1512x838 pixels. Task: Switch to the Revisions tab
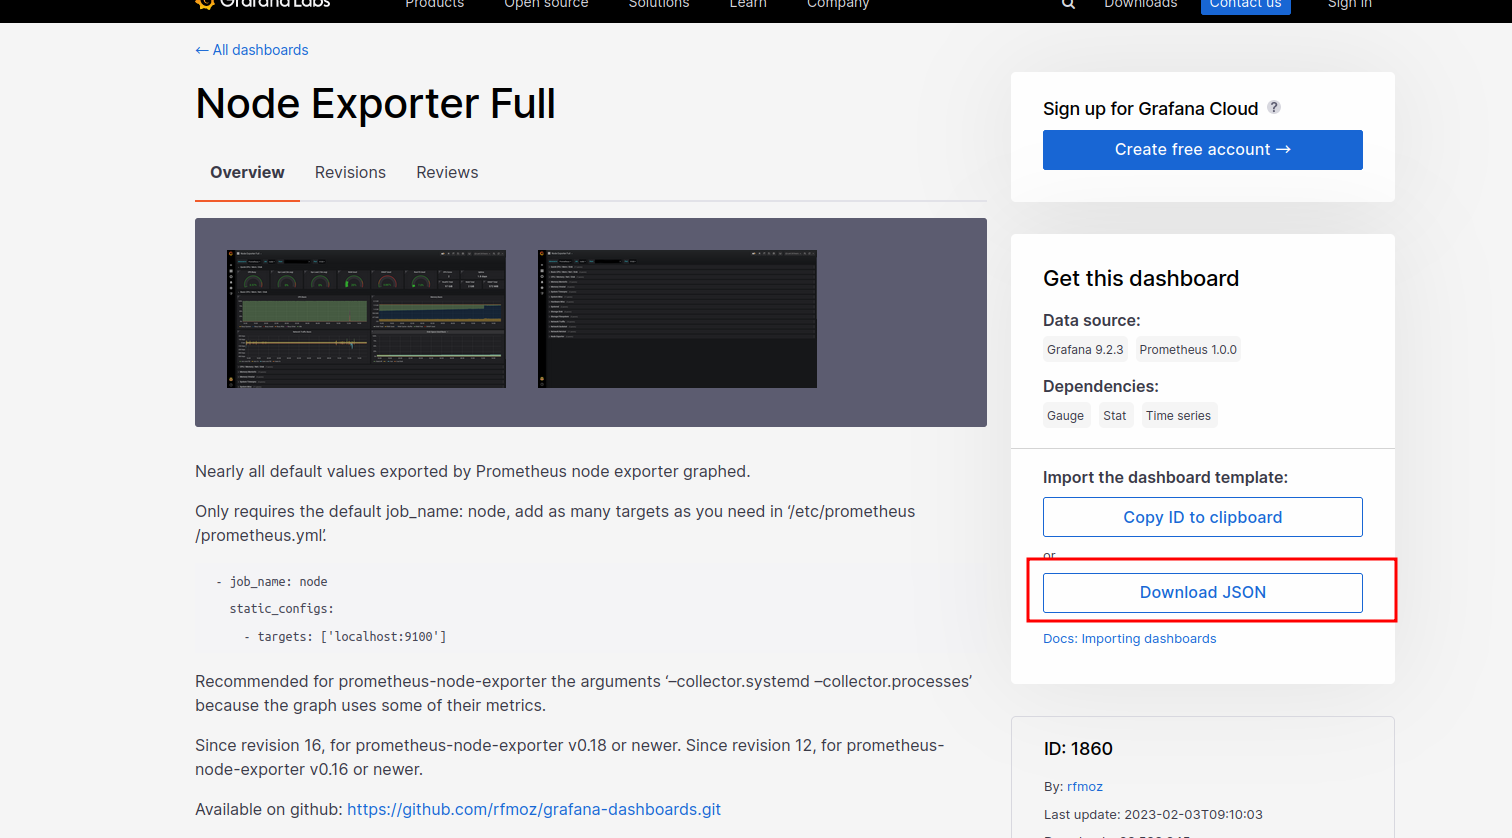tap(350, 173)
